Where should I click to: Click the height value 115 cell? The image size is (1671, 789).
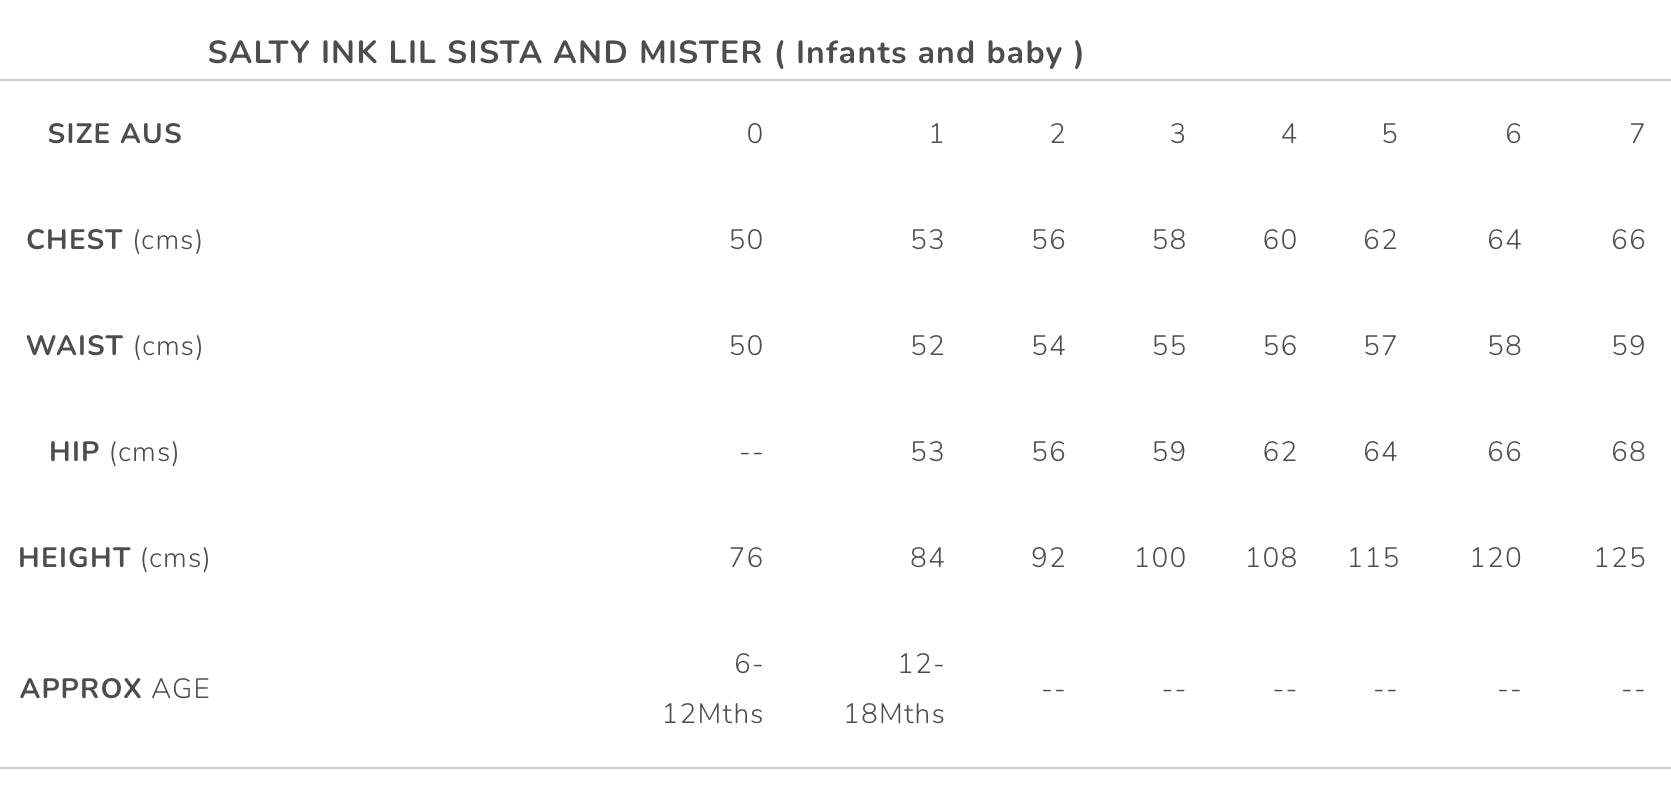click(x=1372, y=558)
